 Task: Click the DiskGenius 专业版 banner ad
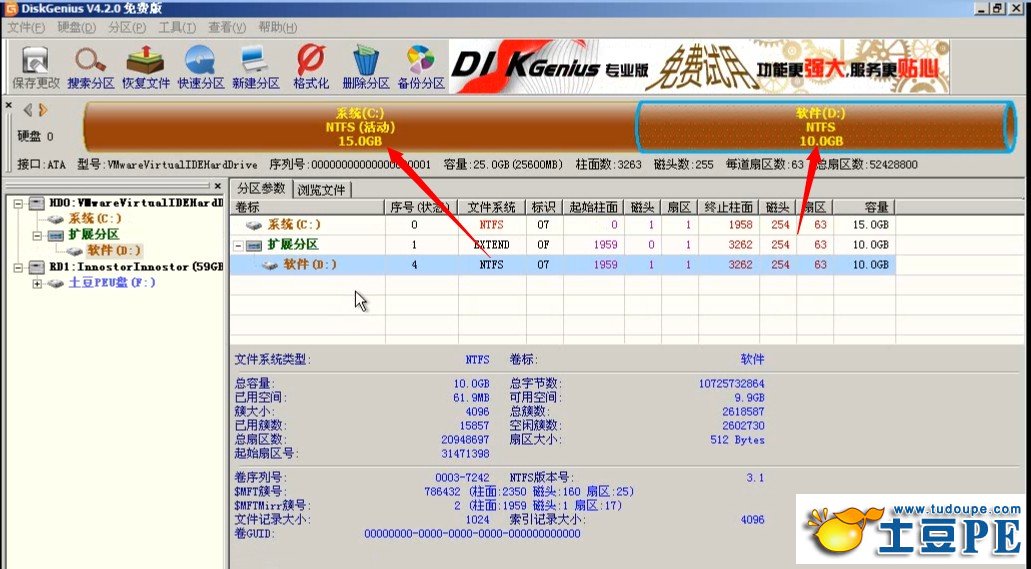(699, 66)
